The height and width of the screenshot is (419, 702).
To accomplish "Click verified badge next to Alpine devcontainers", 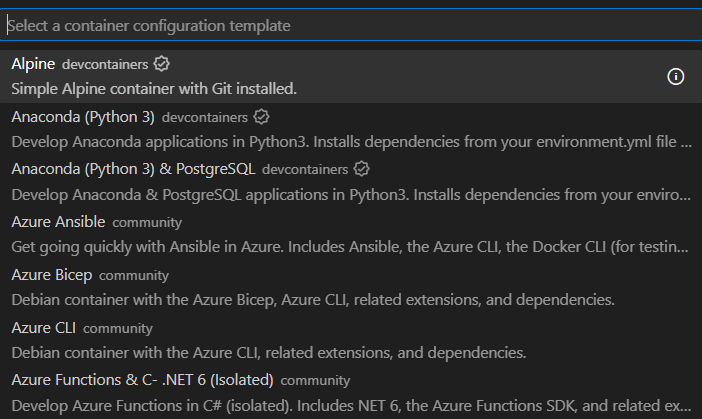I will click(x=161, y=64).
